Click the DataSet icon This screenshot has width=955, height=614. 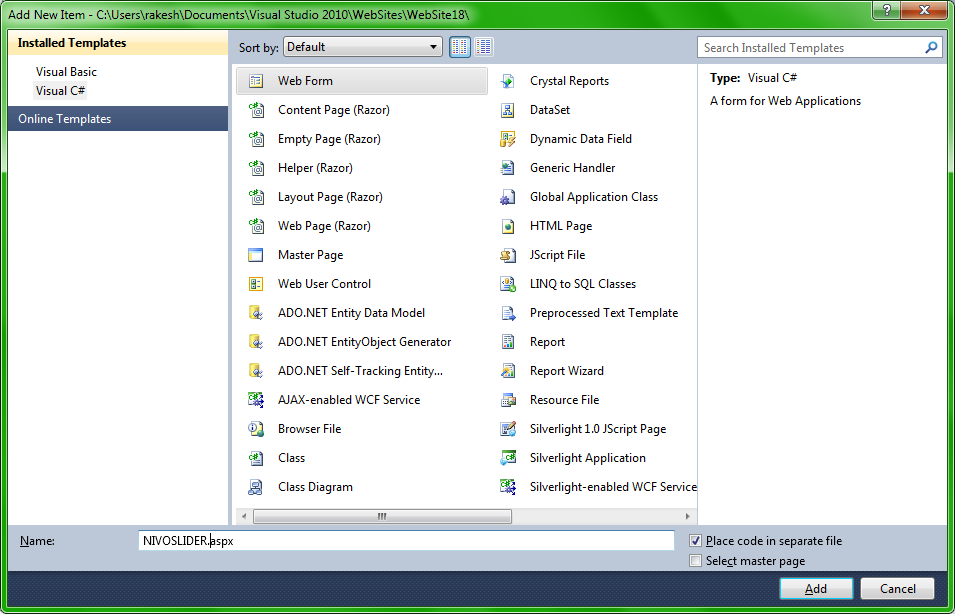click(508, 110)
